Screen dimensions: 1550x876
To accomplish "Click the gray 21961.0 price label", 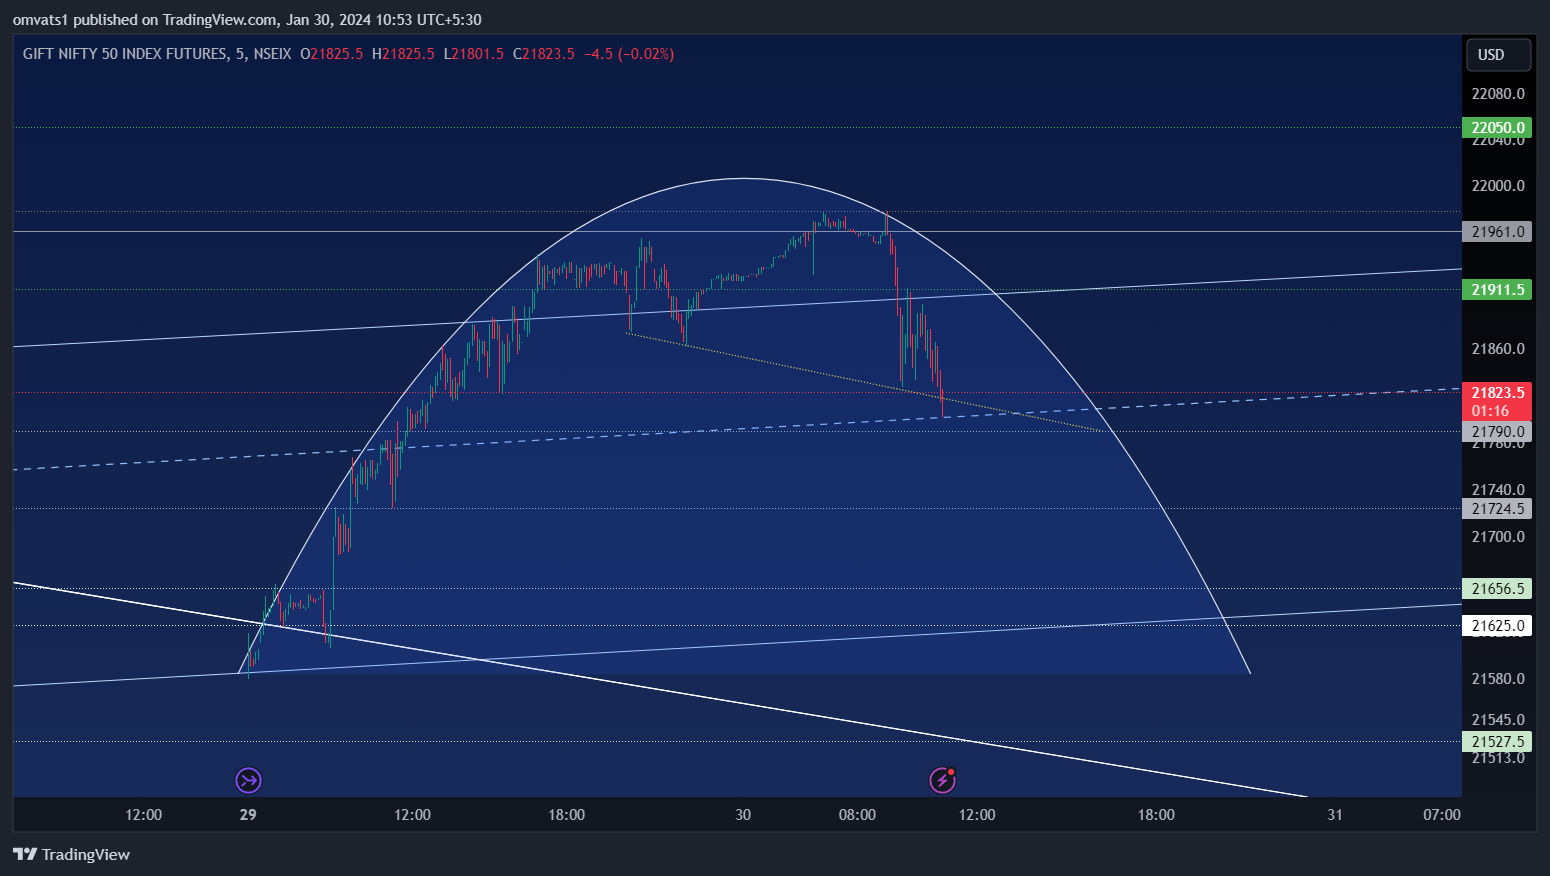I will pos(1497,232).
